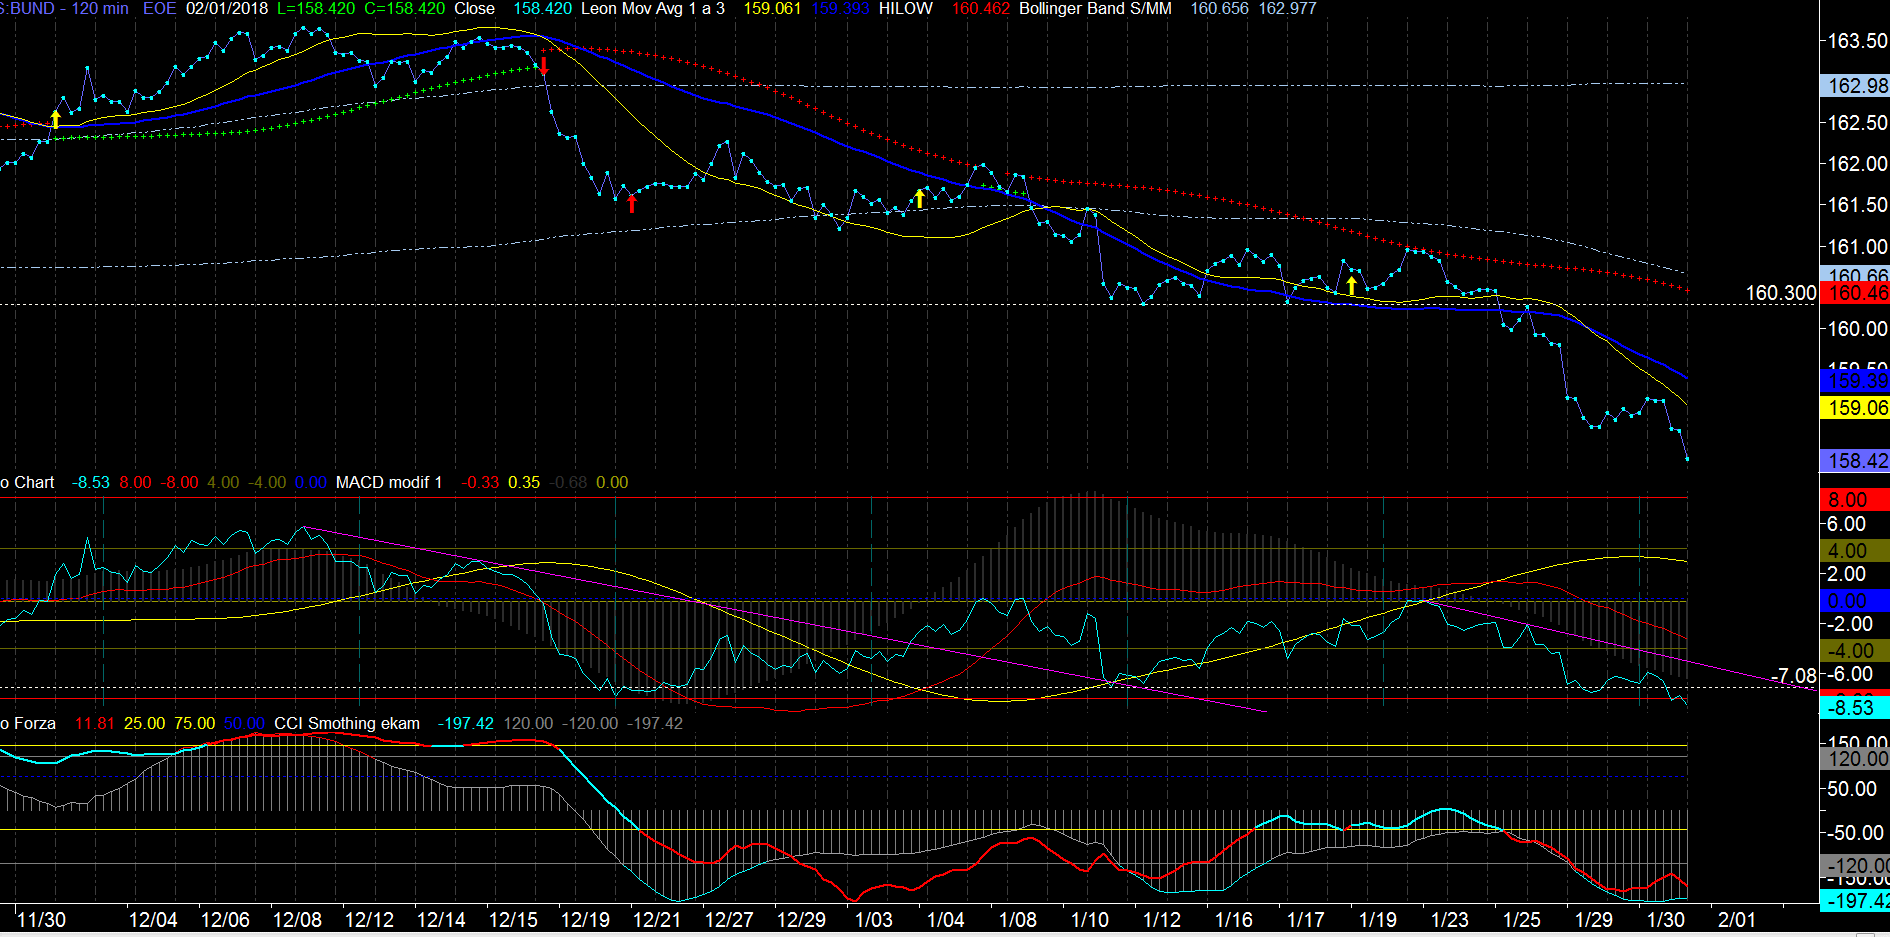Select the 1/17 date on time axis
The height and width of the screenshot is (937, 1890).
(x=1306, y=920)
